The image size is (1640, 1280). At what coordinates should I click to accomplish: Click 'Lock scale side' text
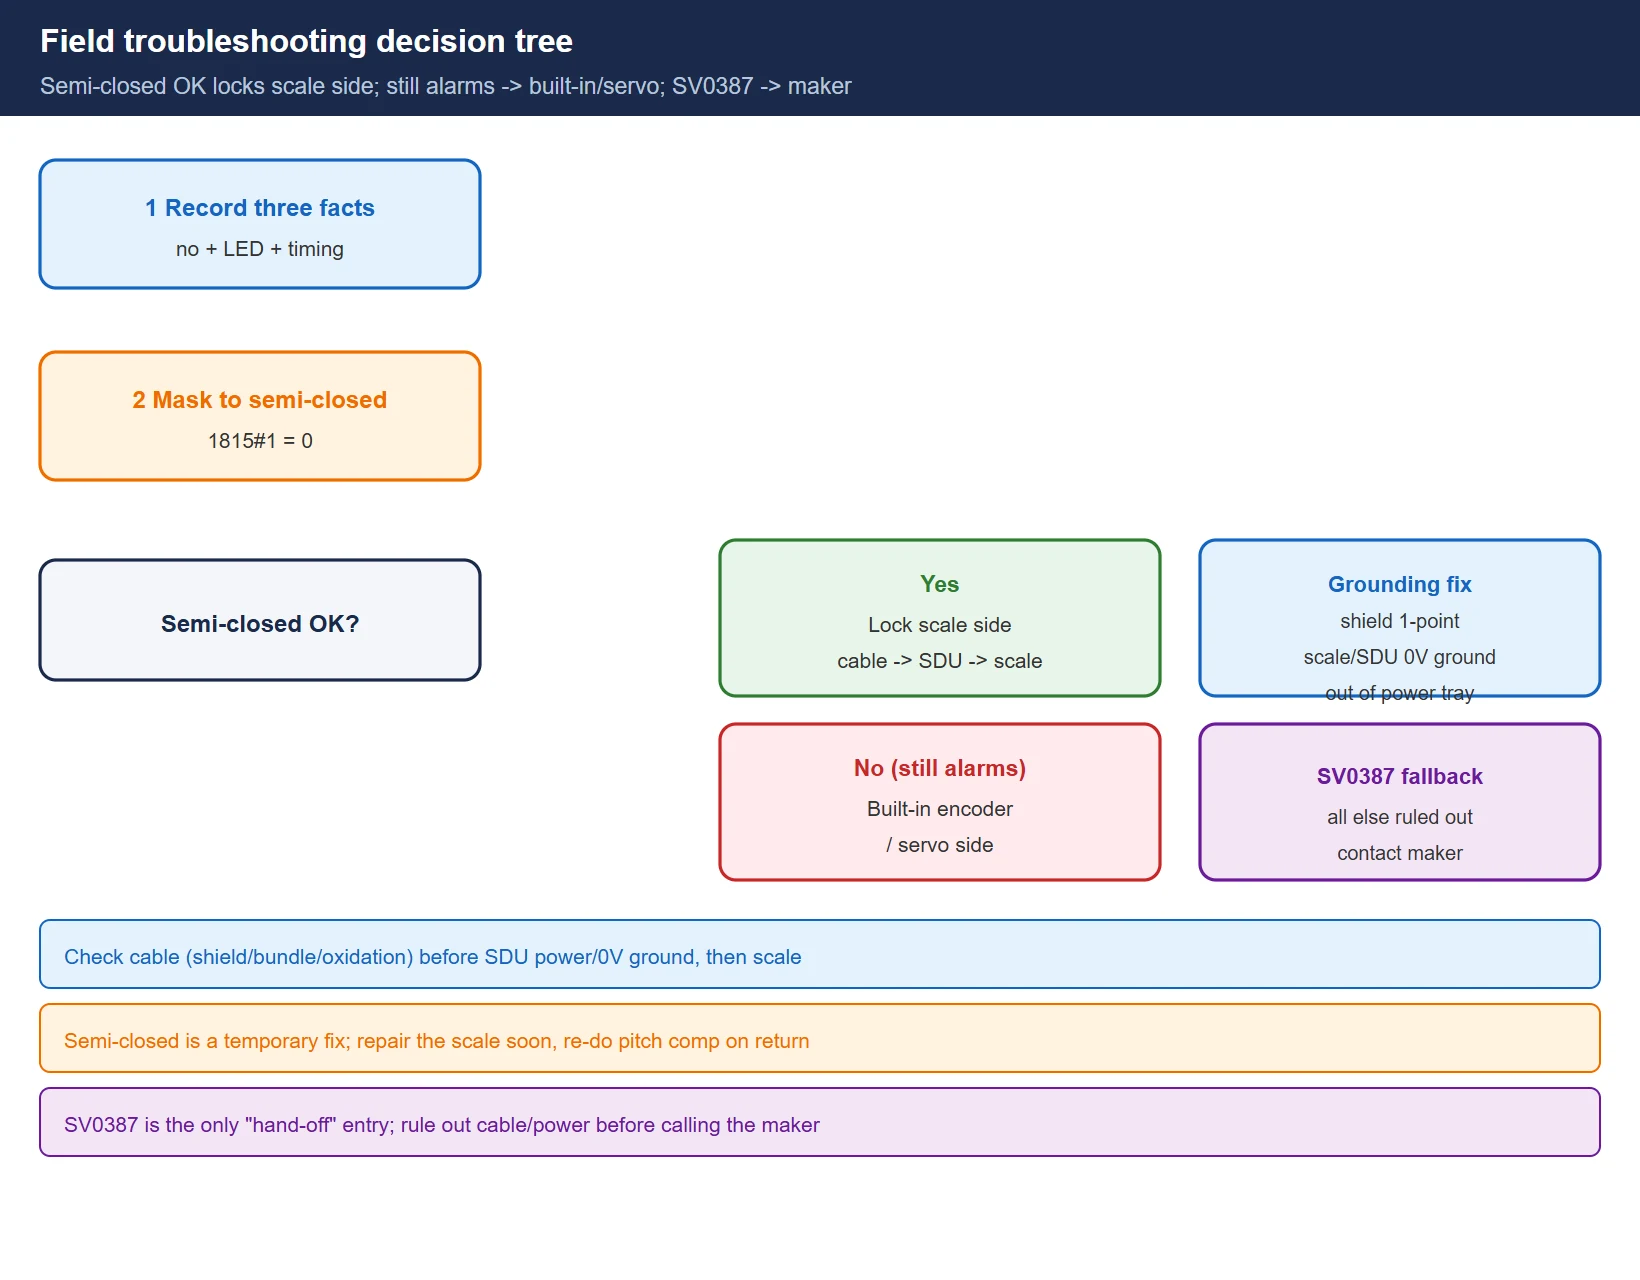click(940, 625)
